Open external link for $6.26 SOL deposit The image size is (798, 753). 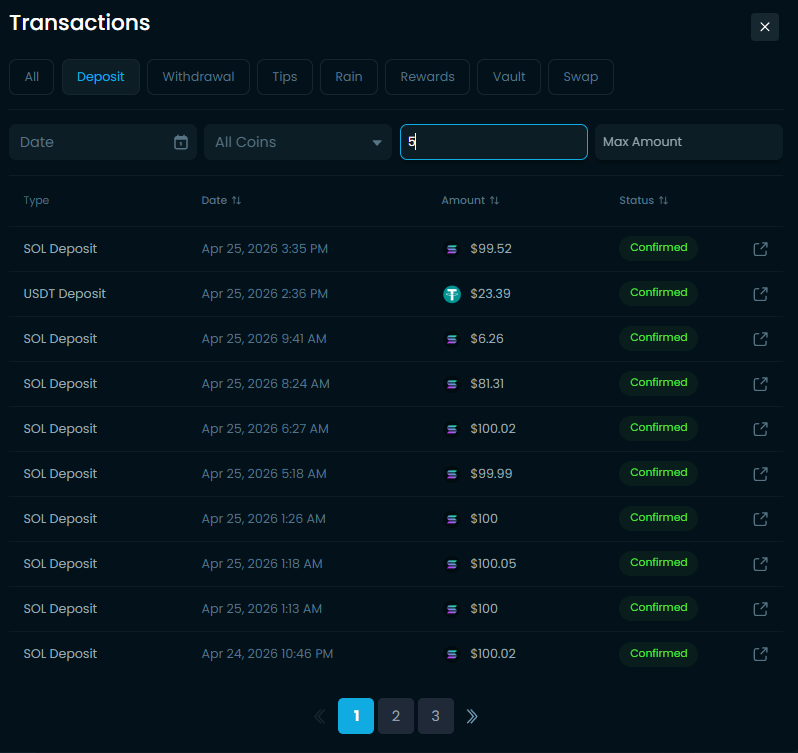pos(760,339)
